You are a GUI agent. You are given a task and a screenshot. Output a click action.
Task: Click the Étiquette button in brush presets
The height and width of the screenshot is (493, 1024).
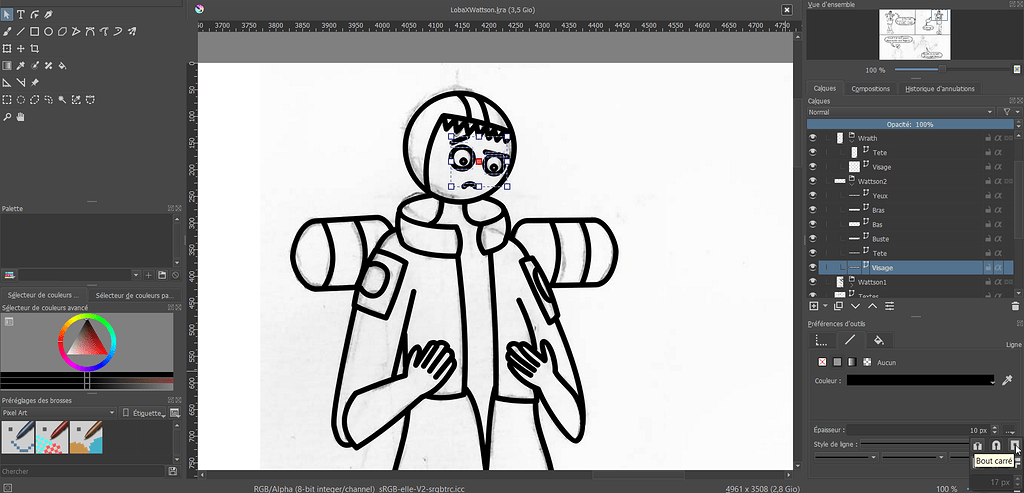click(x=142, y=413)
